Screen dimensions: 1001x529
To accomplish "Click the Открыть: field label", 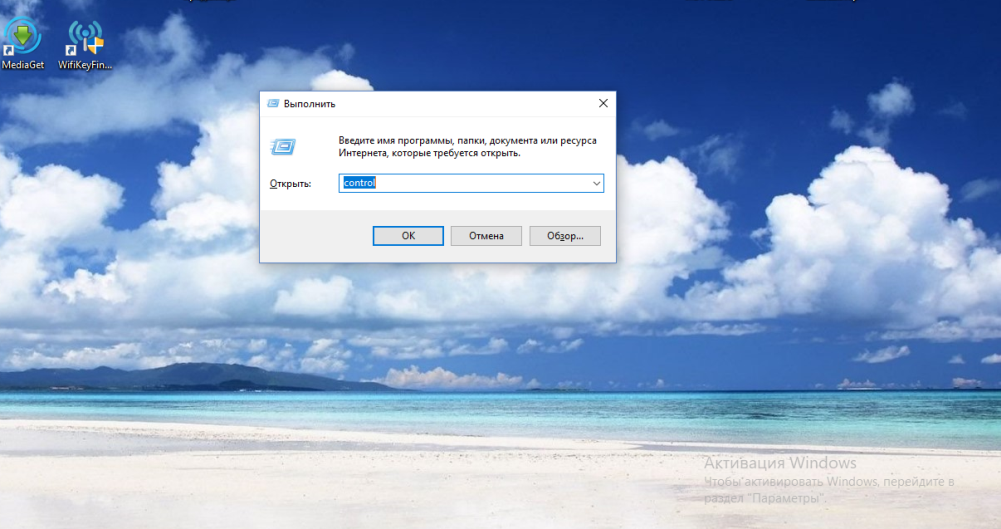I will [290, 184].
